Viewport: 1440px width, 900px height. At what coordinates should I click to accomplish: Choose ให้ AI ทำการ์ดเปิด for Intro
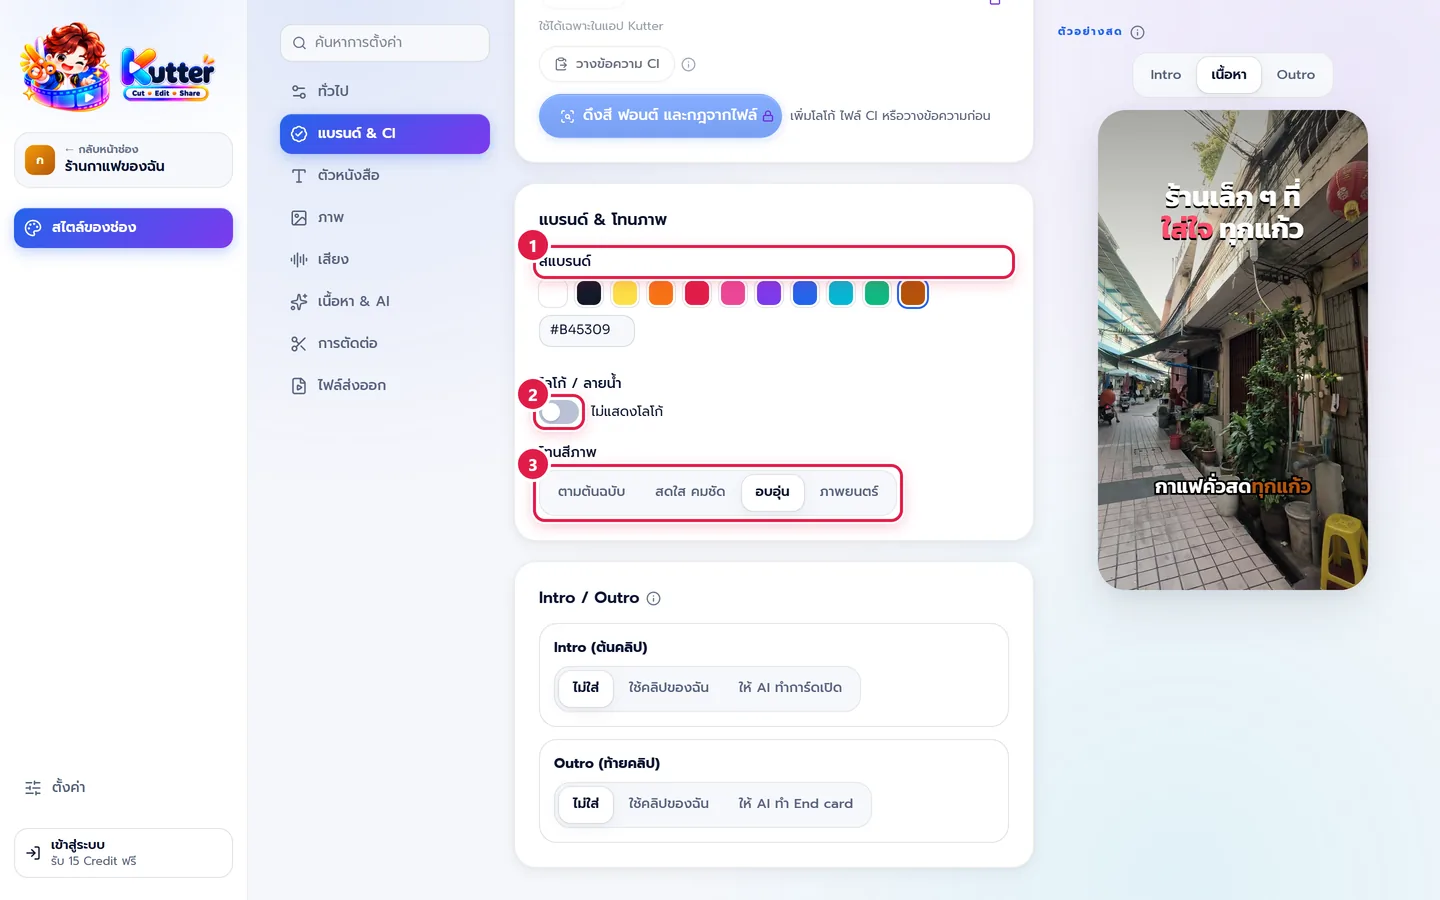click(x=790, y=688)
